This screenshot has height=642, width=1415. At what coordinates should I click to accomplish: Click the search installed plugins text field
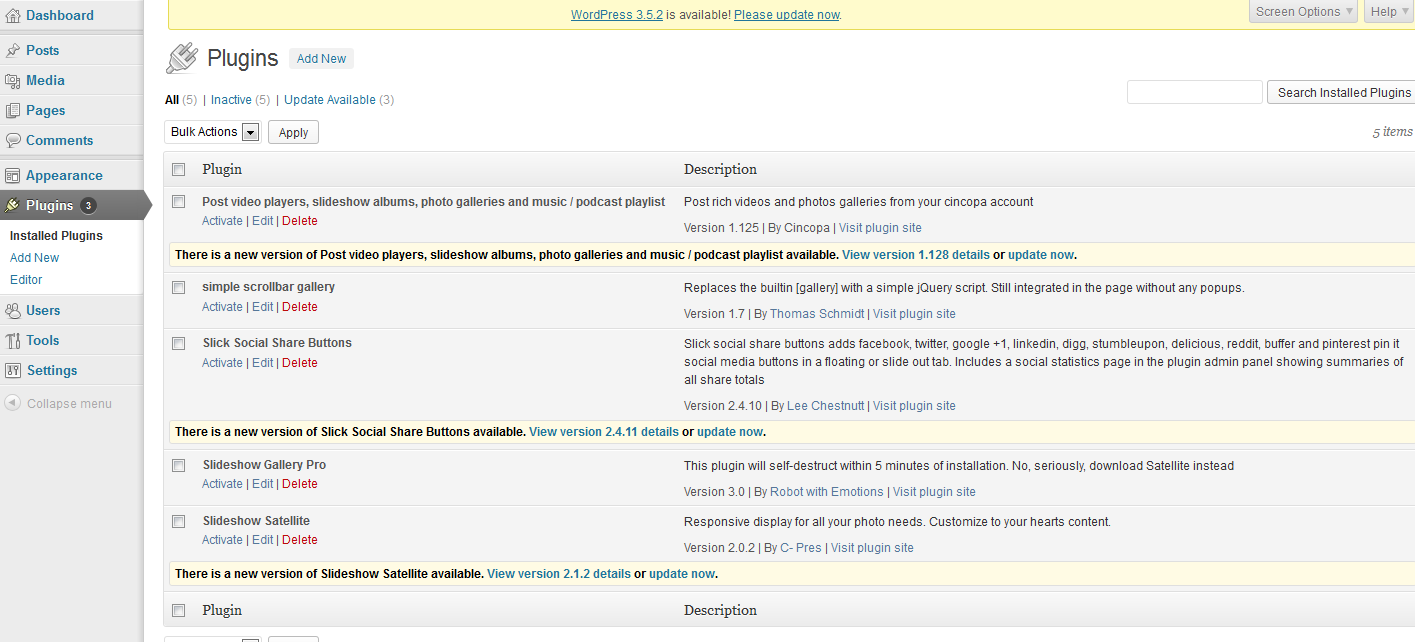click(x=1194, y=92)
